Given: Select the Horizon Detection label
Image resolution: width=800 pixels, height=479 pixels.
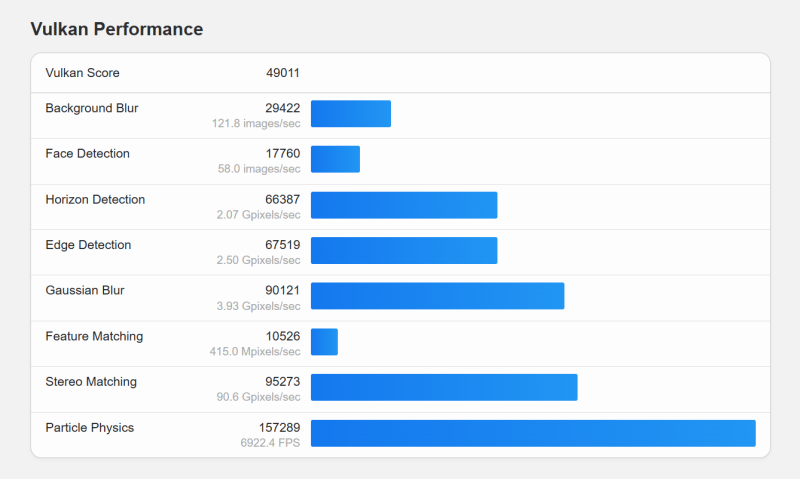Looking at the screenshot, I should click(x=95, y=199).
